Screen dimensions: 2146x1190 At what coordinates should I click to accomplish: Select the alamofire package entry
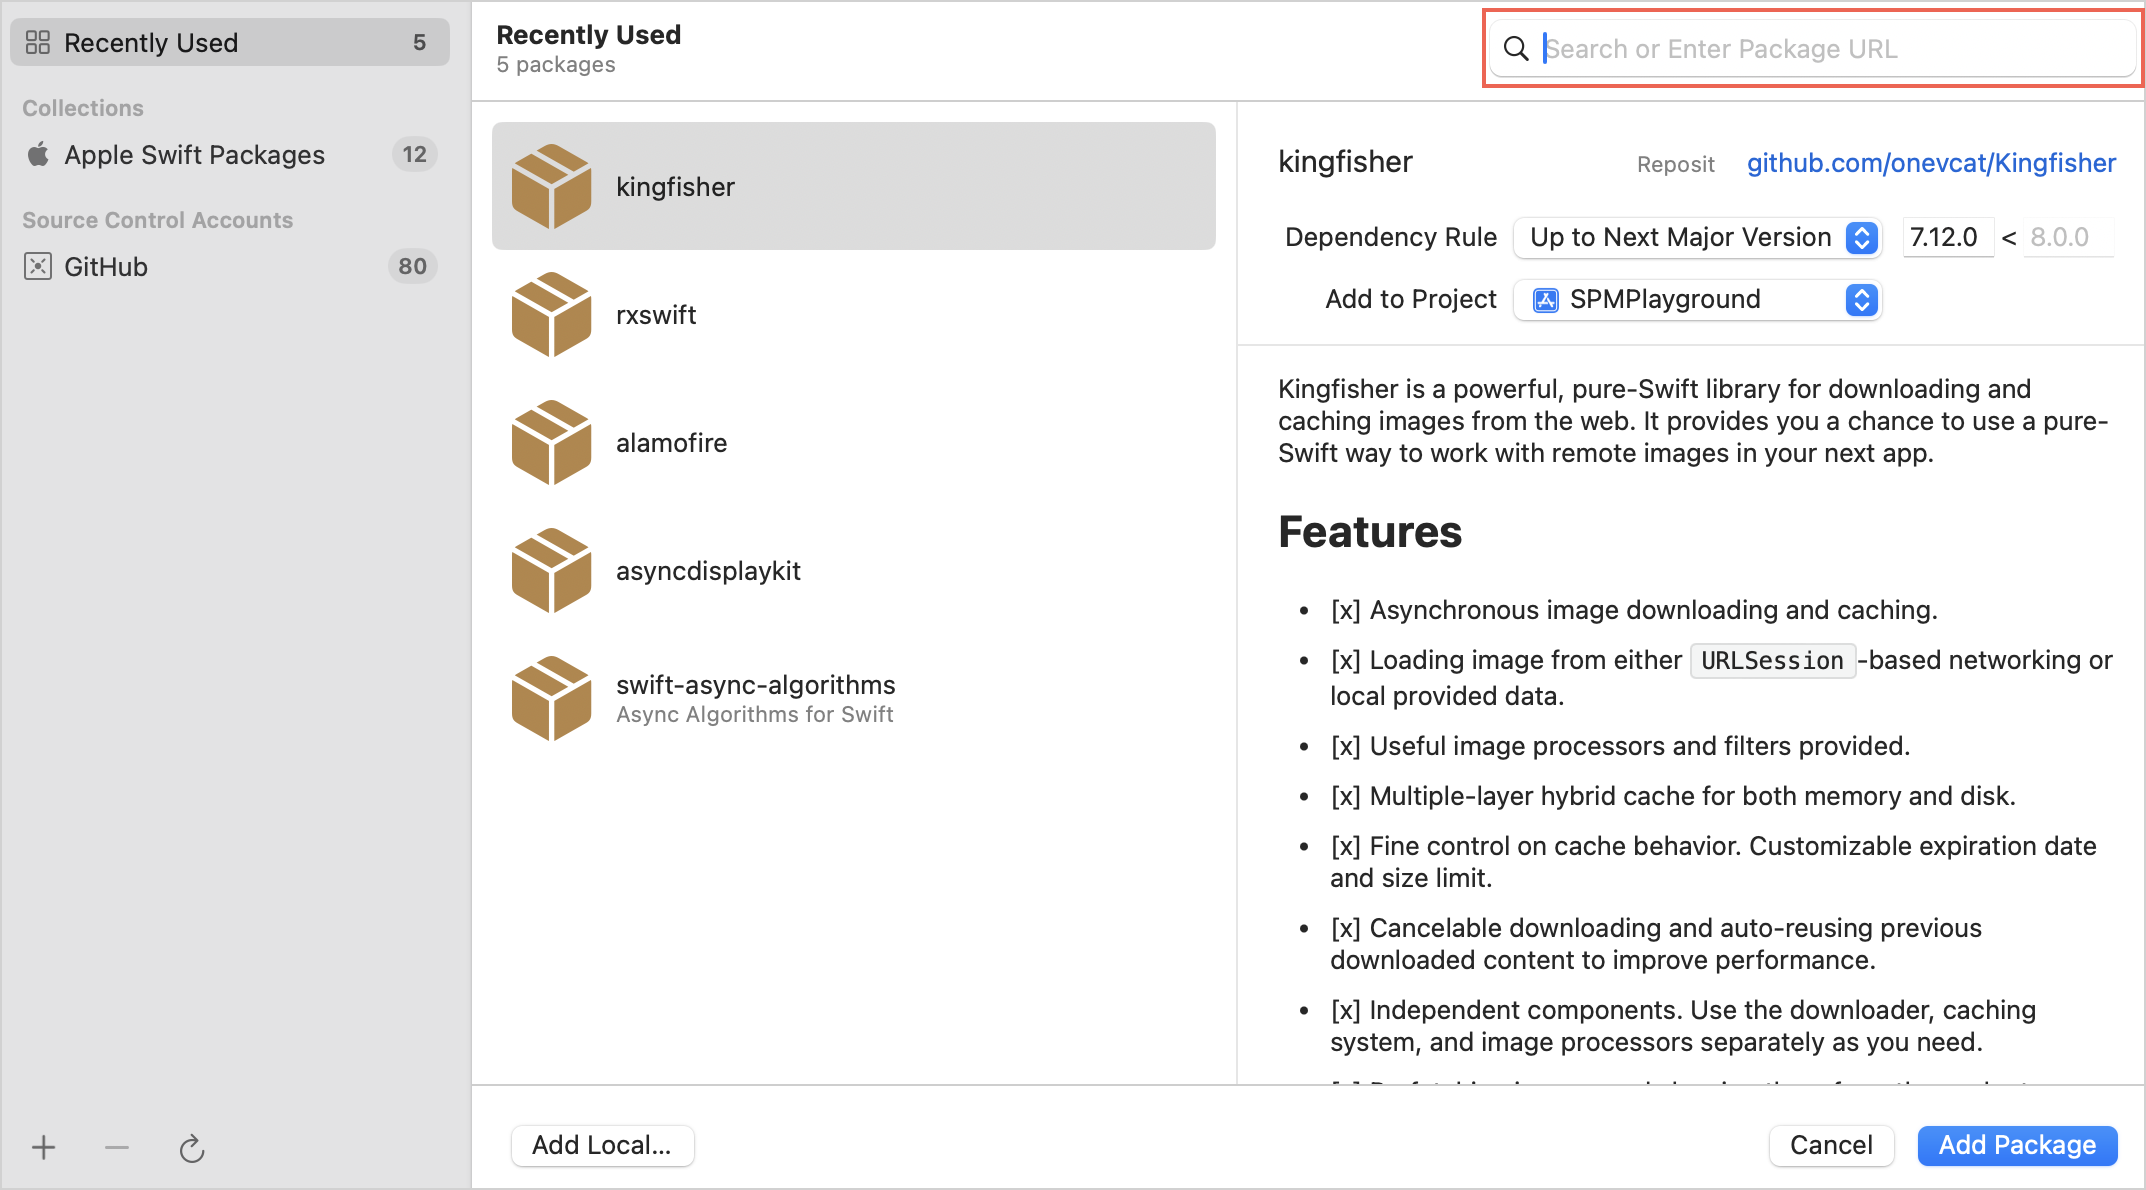(671, 442)
